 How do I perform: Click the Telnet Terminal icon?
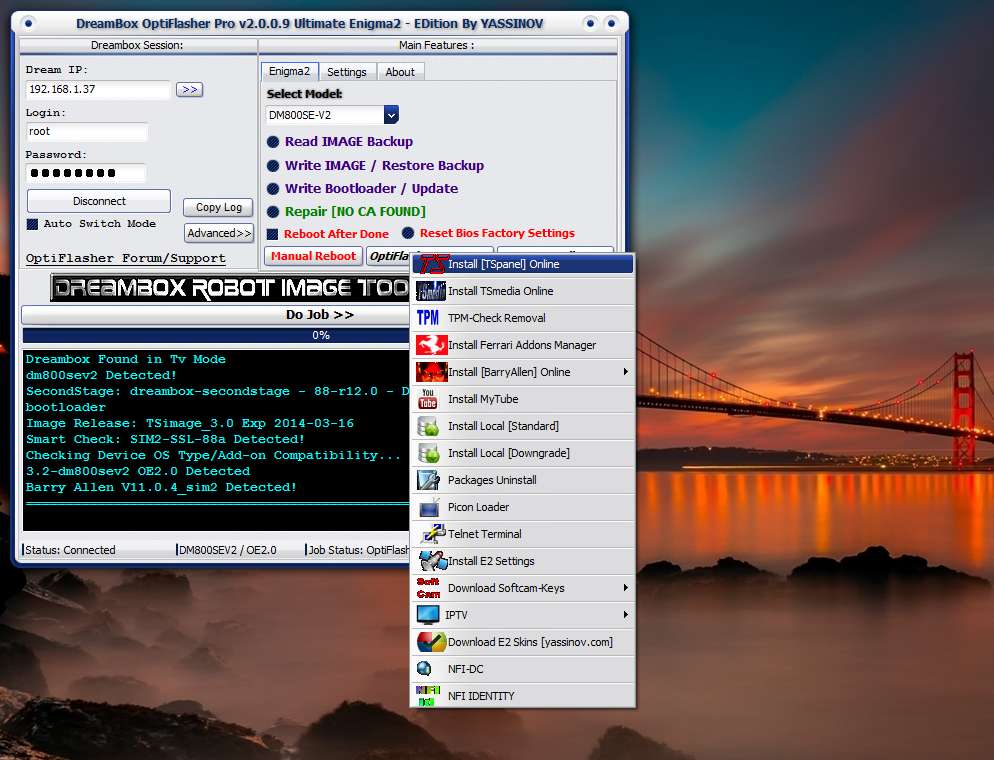point(433,534)
